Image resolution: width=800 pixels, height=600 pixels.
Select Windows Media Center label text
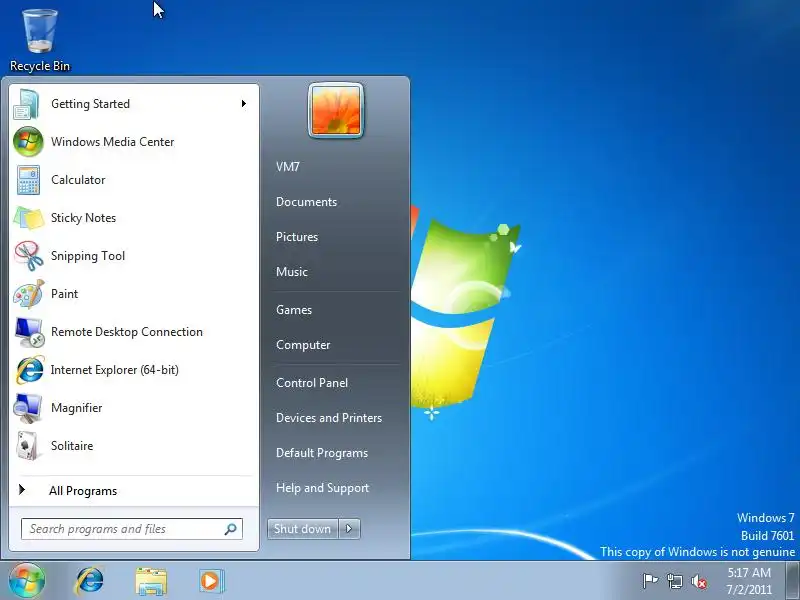tap(112, 142)
